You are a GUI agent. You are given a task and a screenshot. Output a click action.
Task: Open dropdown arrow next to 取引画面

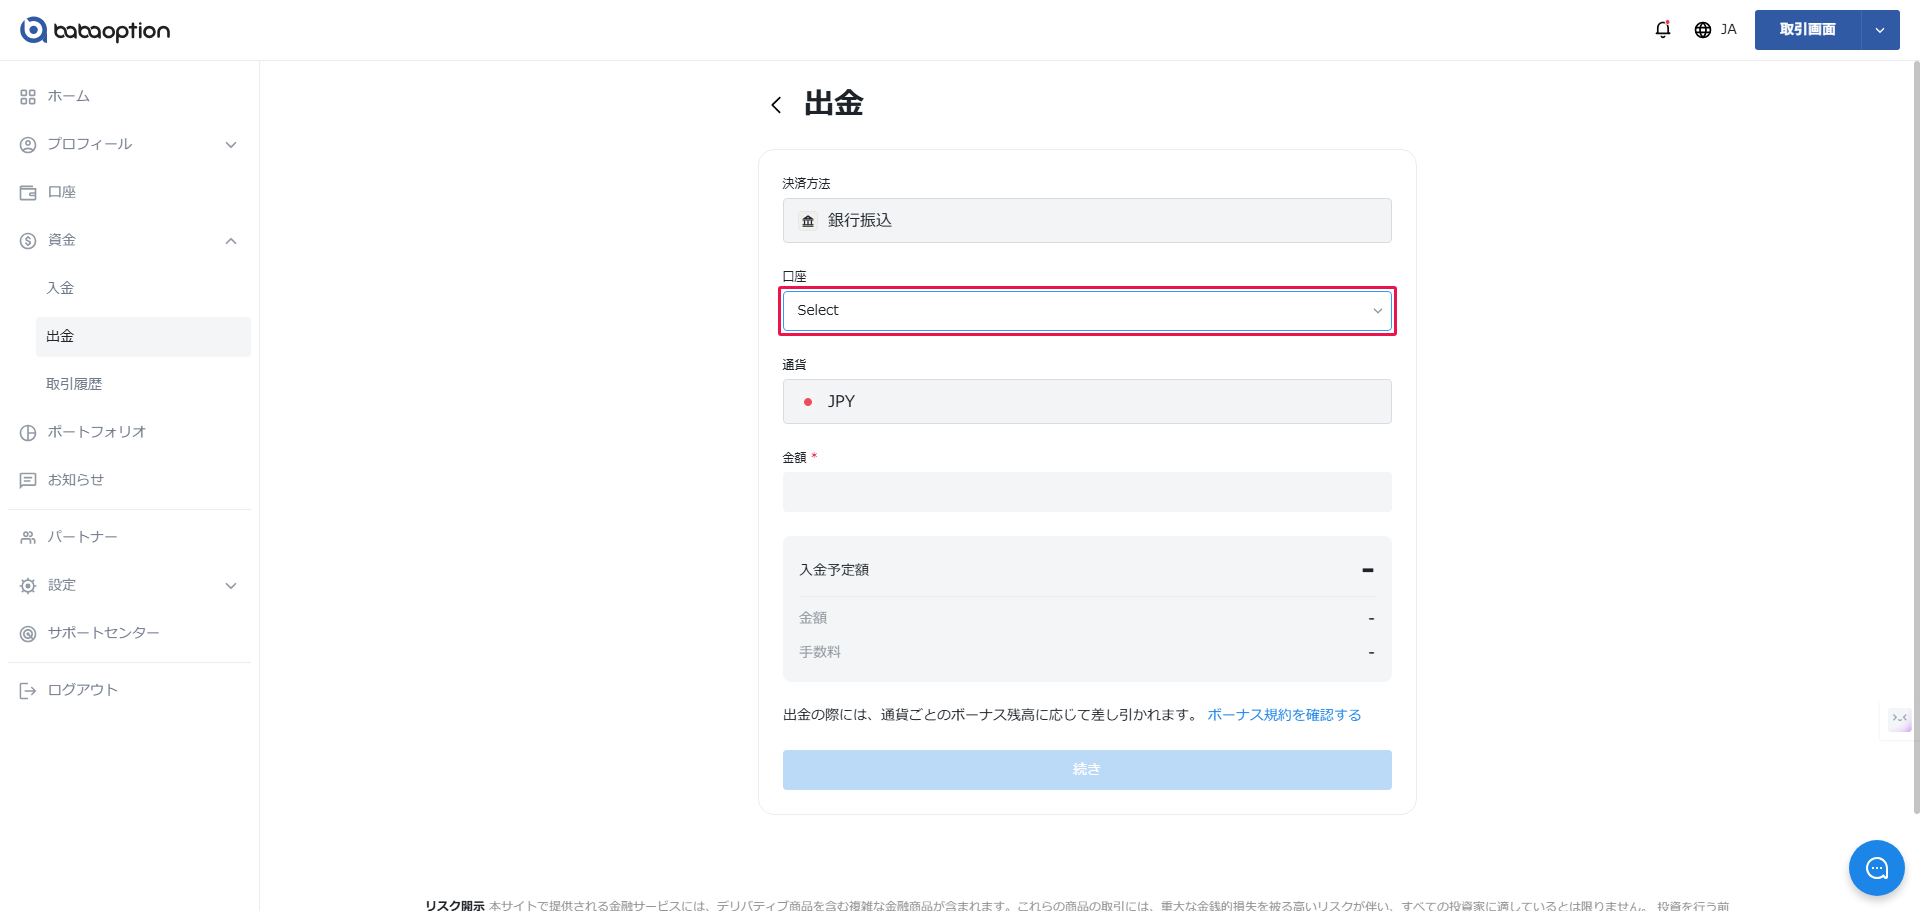tap(1879, 30)
